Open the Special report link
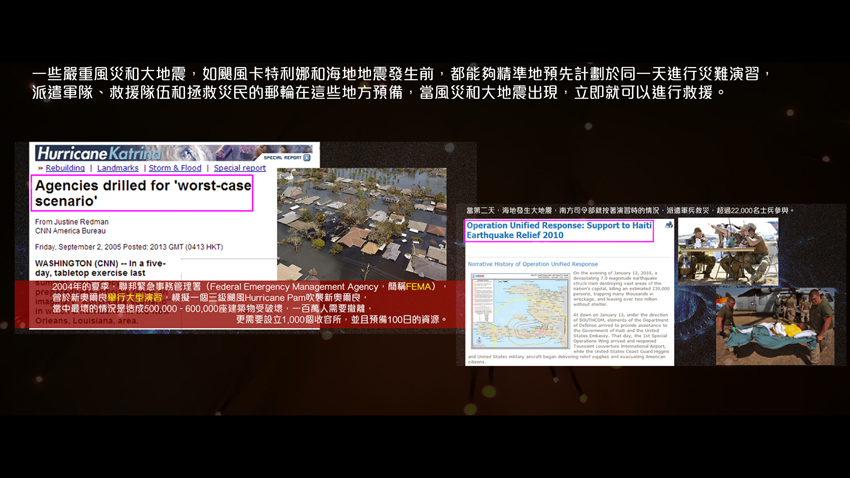 click(240, 168)
